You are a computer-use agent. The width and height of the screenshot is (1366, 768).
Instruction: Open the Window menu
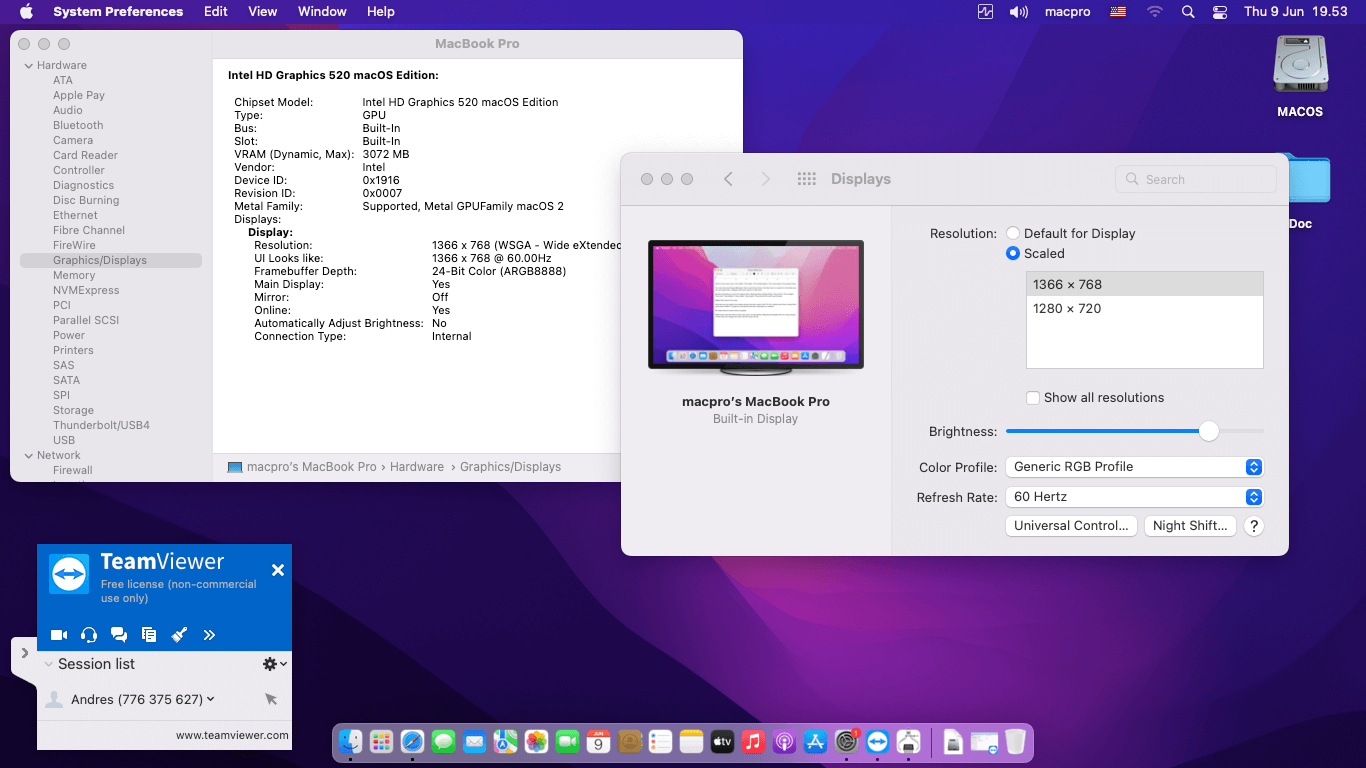click(x=322, y=12)
